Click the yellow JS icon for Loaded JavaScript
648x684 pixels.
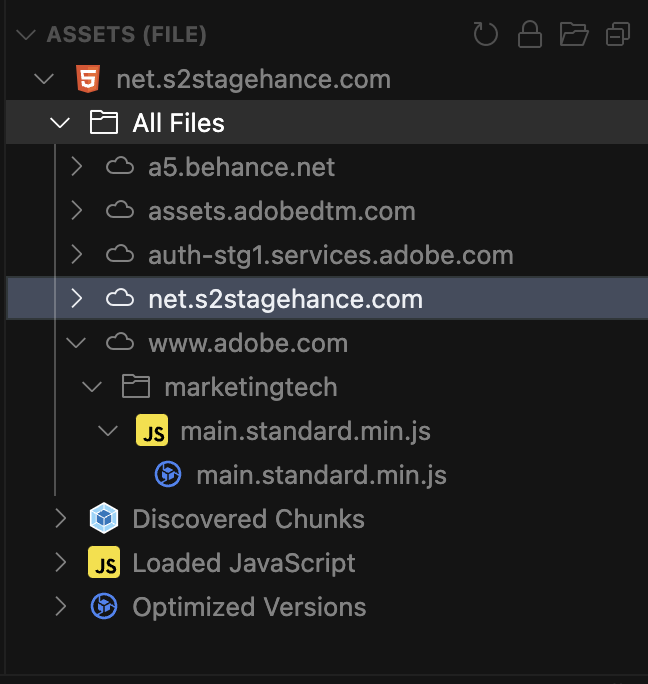click(104, 563)
